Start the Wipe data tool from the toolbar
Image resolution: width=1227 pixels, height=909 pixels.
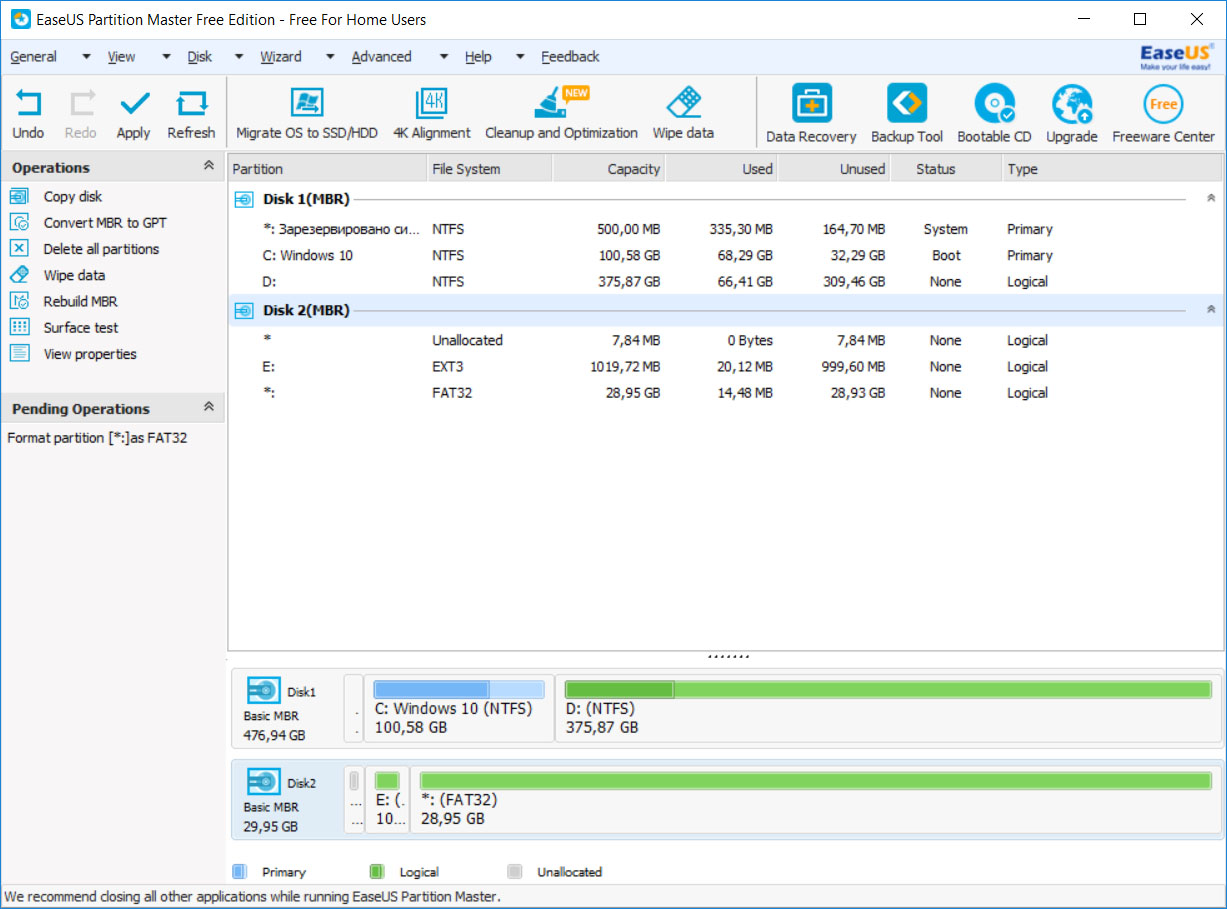(x=682, y=112)
